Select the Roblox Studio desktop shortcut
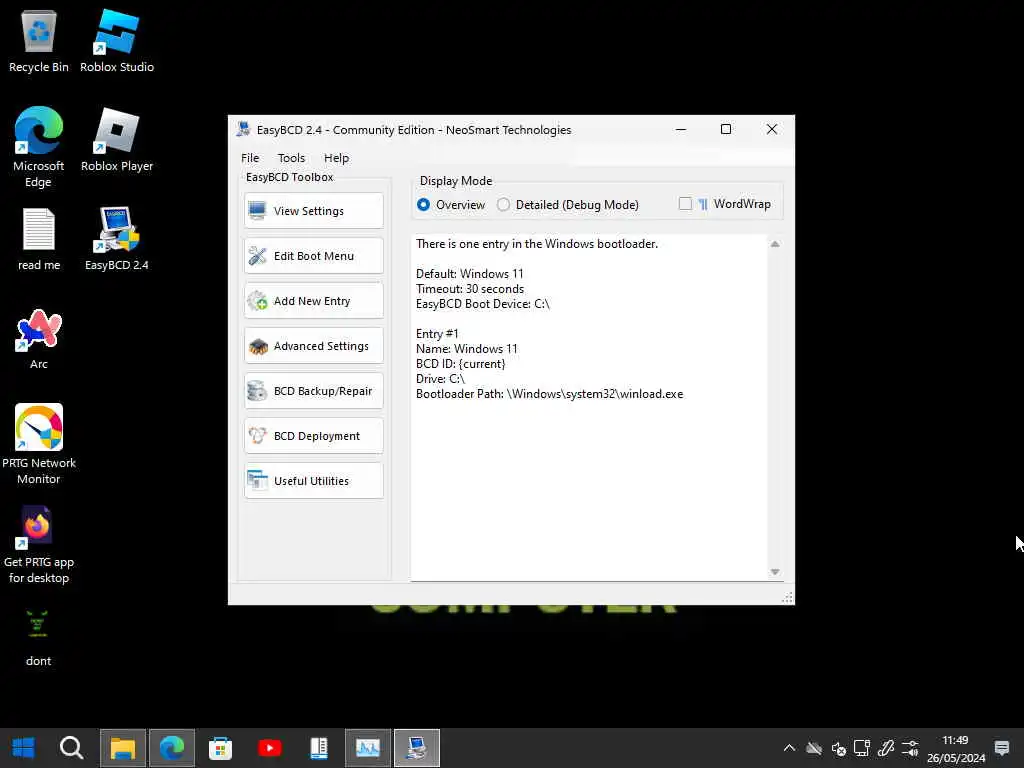The height and width of the screenshot is (768, 1024). [117, 41]
